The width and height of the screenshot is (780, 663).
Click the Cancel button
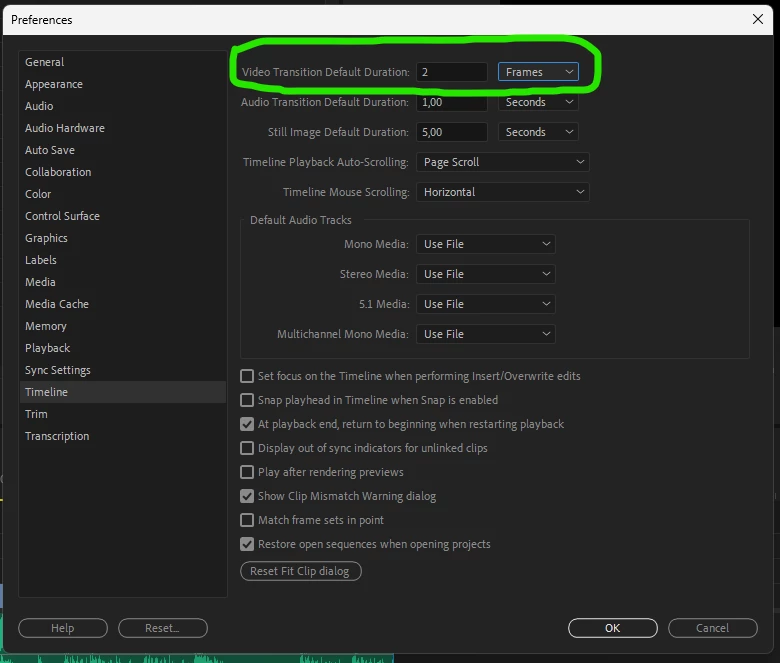pyautogui.click(x=712, y=628)
